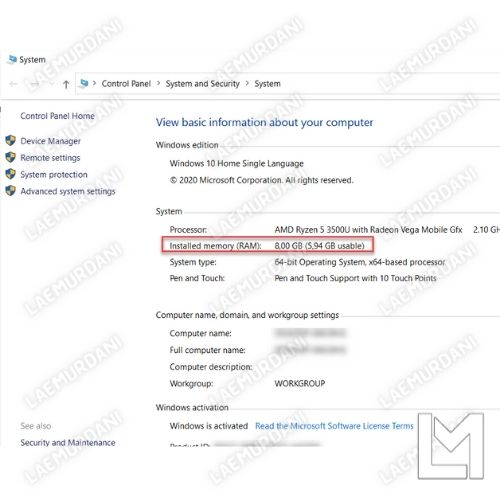Click the Up arrow navigation button
500x500 pixels.
pos(66,84)
